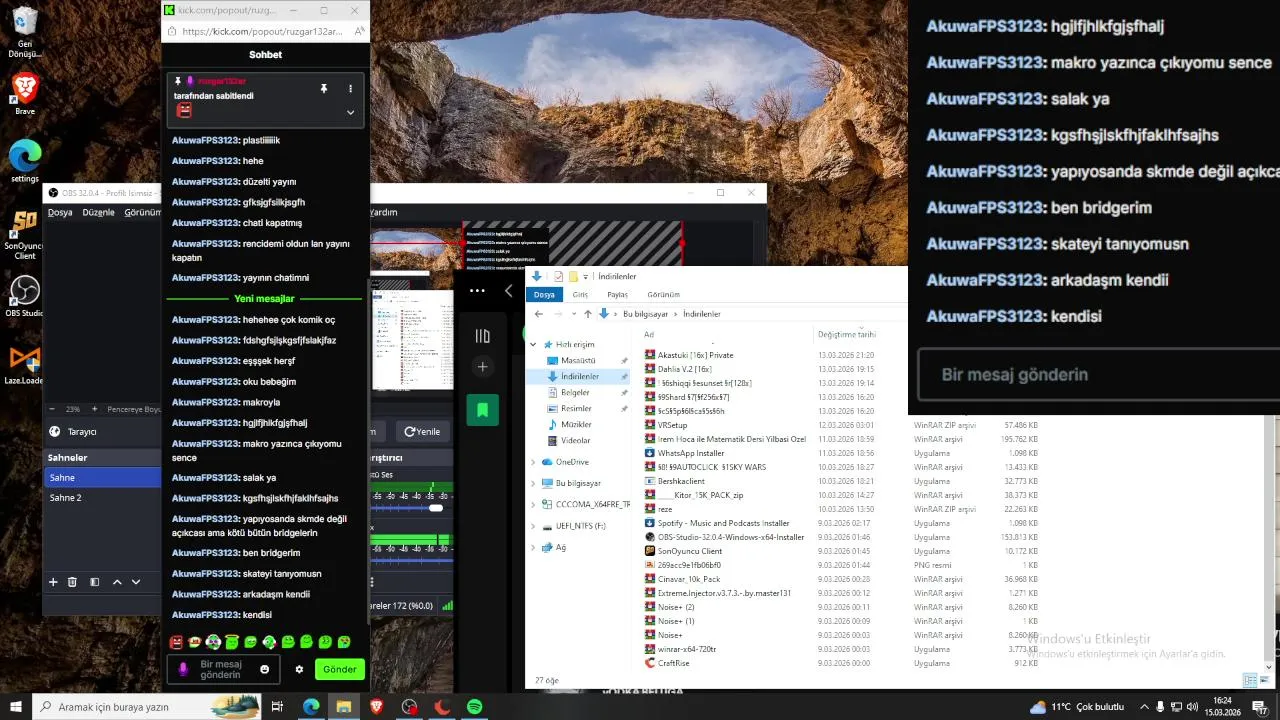Image resolution: width=1280 pixels, height=720 pixels.
Task: Open Windows Start menu
Action: pos(16,707)
